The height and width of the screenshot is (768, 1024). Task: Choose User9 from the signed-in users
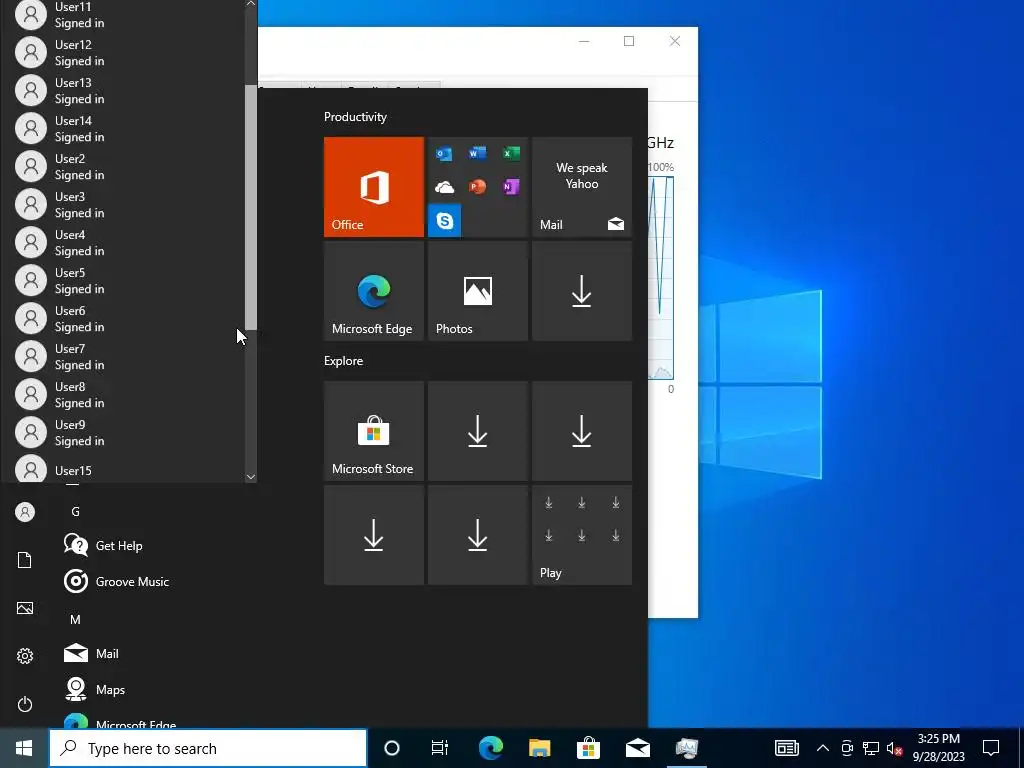pyautogui.click(x=123, y=432)
